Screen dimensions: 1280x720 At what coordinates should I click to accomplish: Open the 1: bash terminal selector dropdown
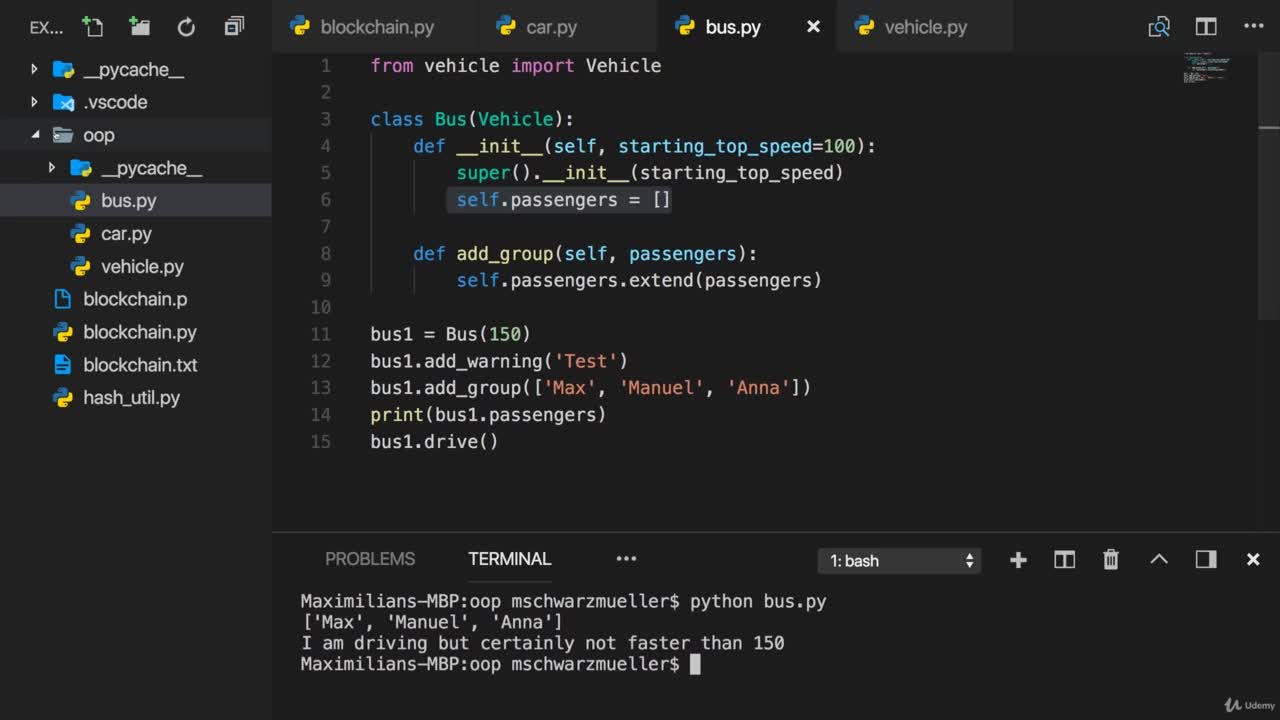[x=900, y=560]
